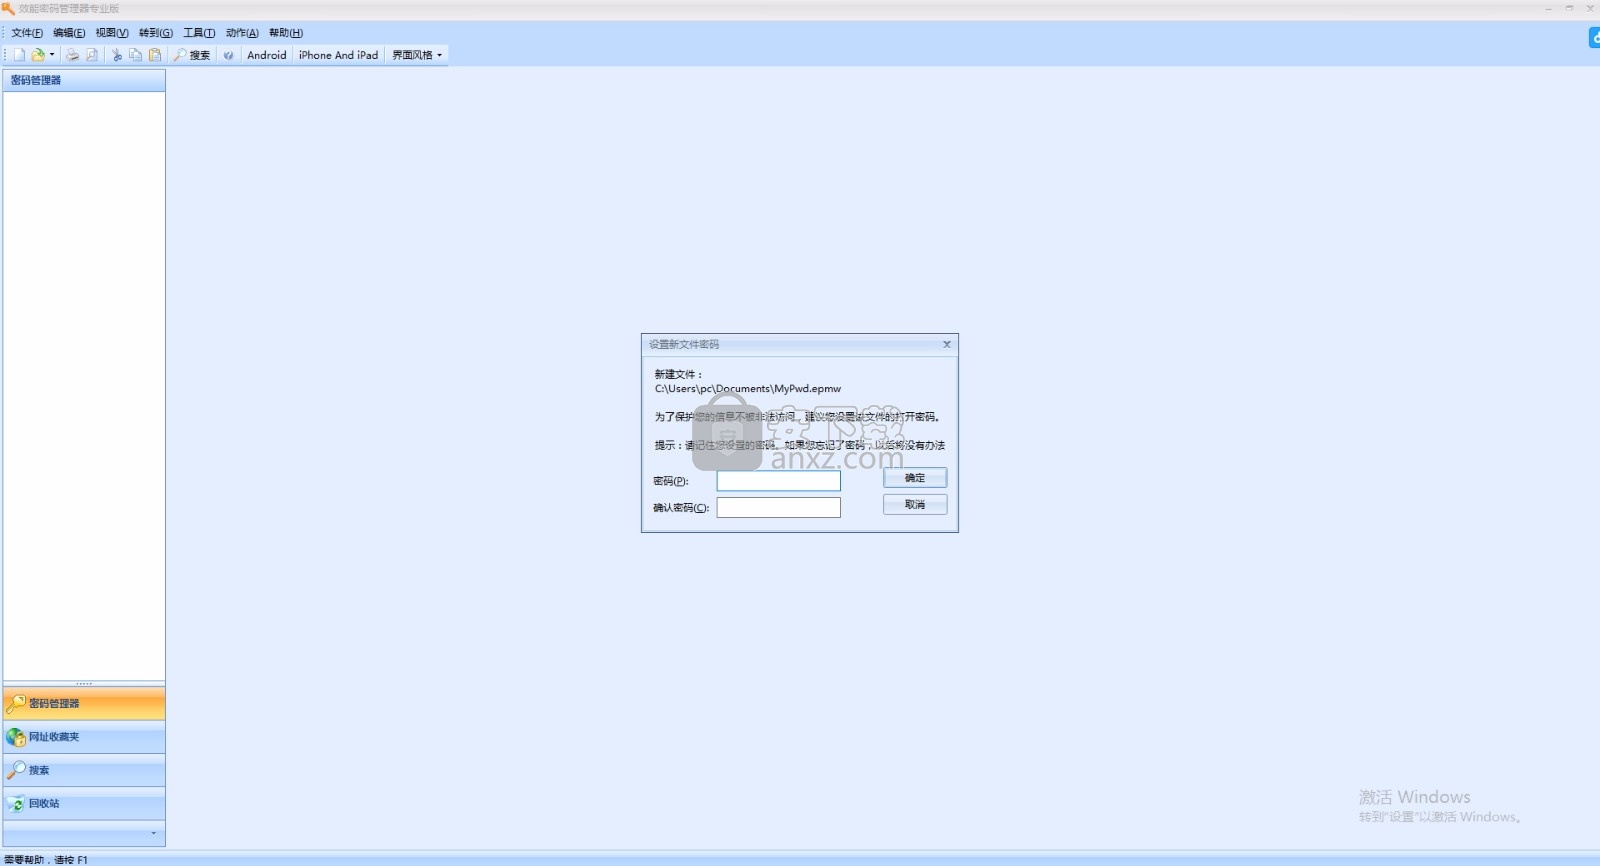Viewport: 1600px width, 866px height.
Task: Click the 取消 button in dialog
Action: click(x=915, y=505)
